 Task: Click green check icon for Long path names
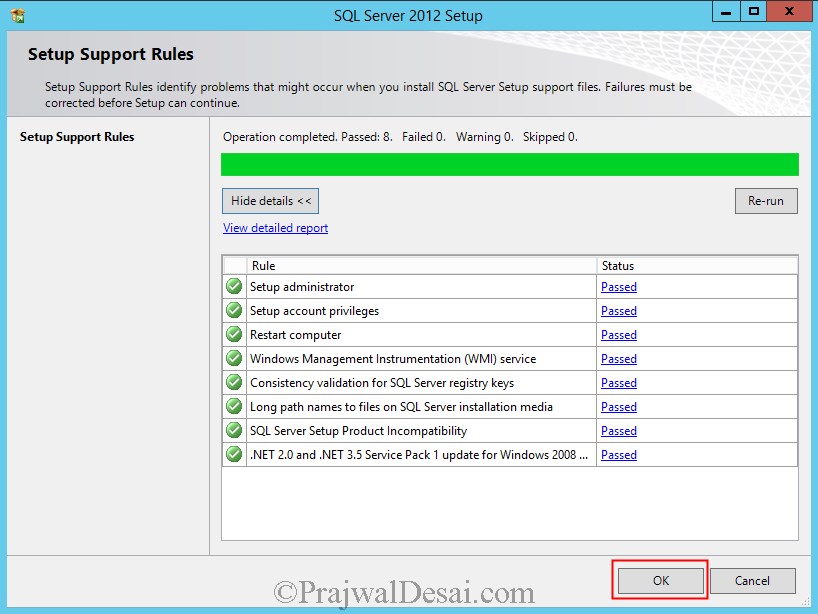coord(234,406)
